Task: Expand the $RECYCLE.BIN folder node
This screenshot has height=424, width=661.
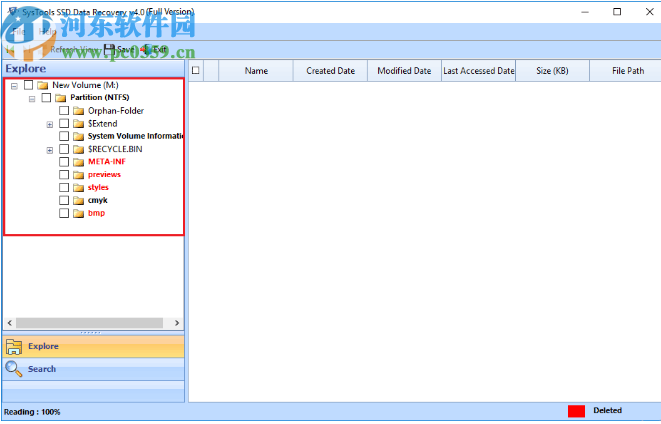Action: click(50, 150)
